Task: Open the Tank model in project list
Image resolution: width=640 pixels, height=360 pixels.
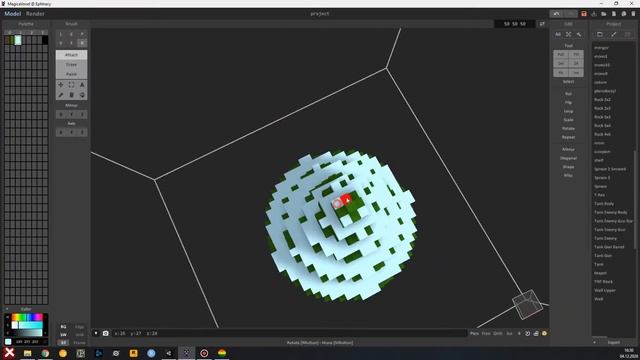Action: pos(599,264)
